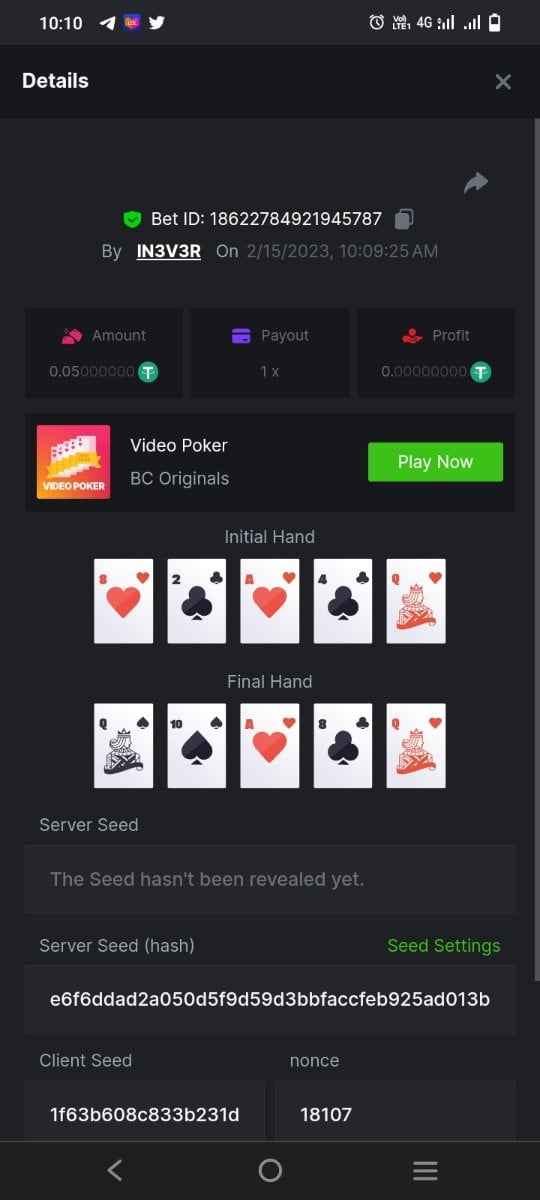Tap the Queen of spades in Final Hand
This screenshot has width=540, height=1200.
pyautogui.click(x=123, y=746)
